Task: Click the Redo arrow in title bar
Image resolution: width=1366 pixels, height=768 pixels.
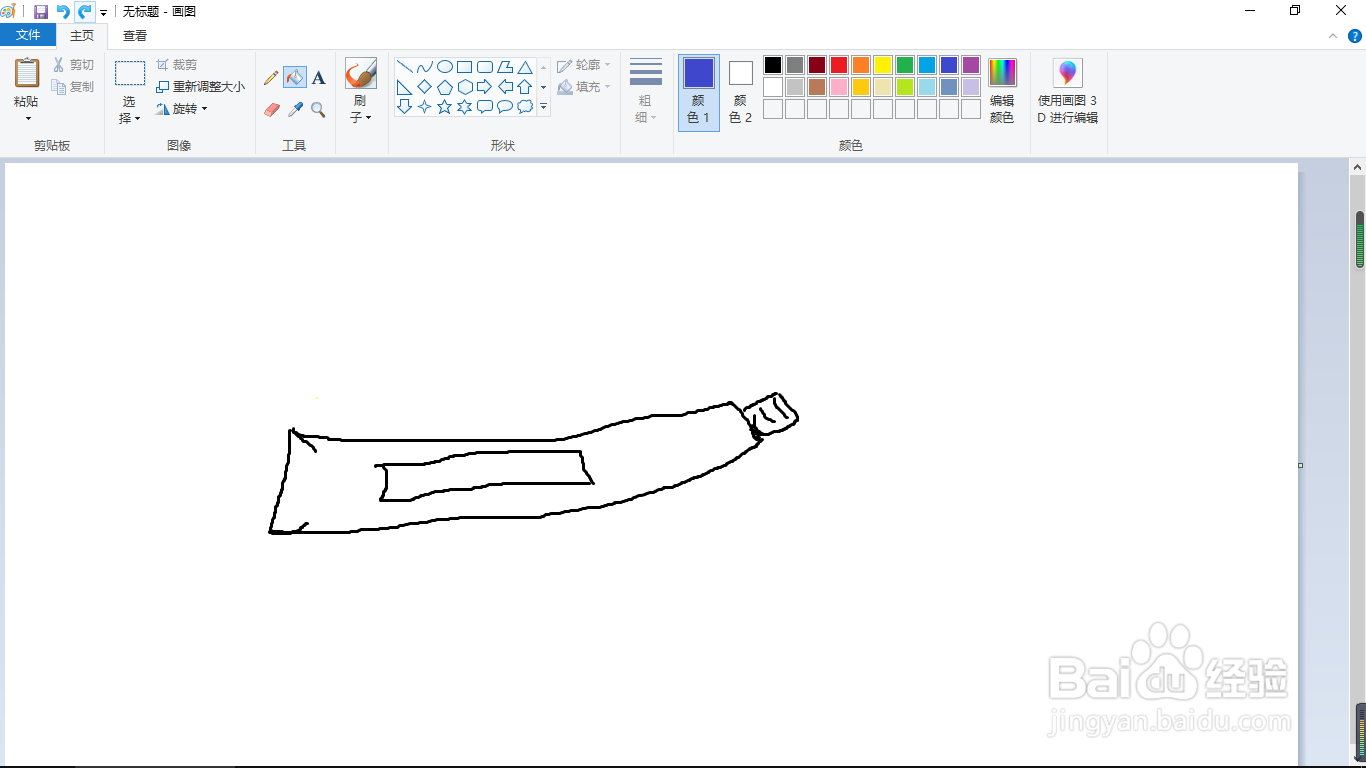Action: click(x=84, y=12)
